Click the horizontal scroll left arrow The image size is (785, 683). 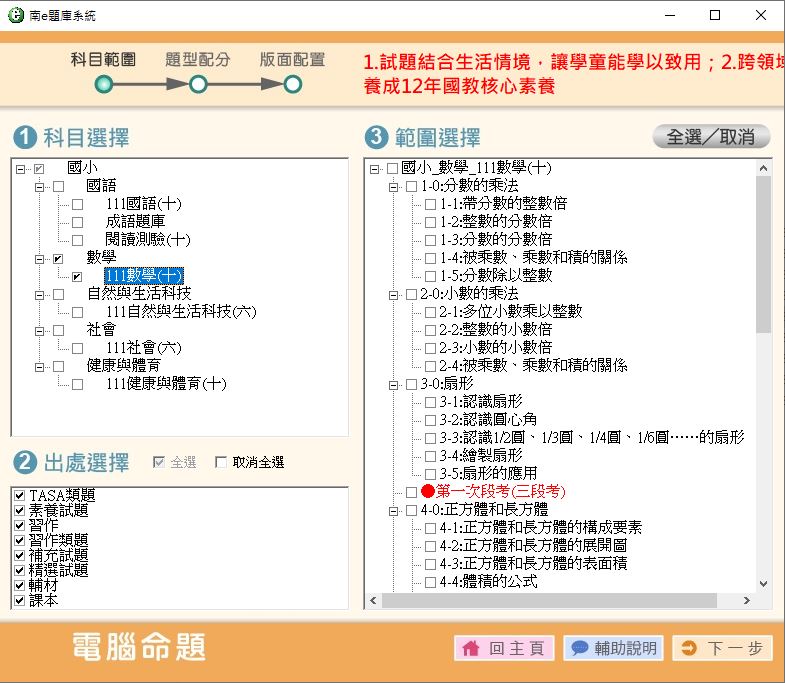click(x=373, y=600)
